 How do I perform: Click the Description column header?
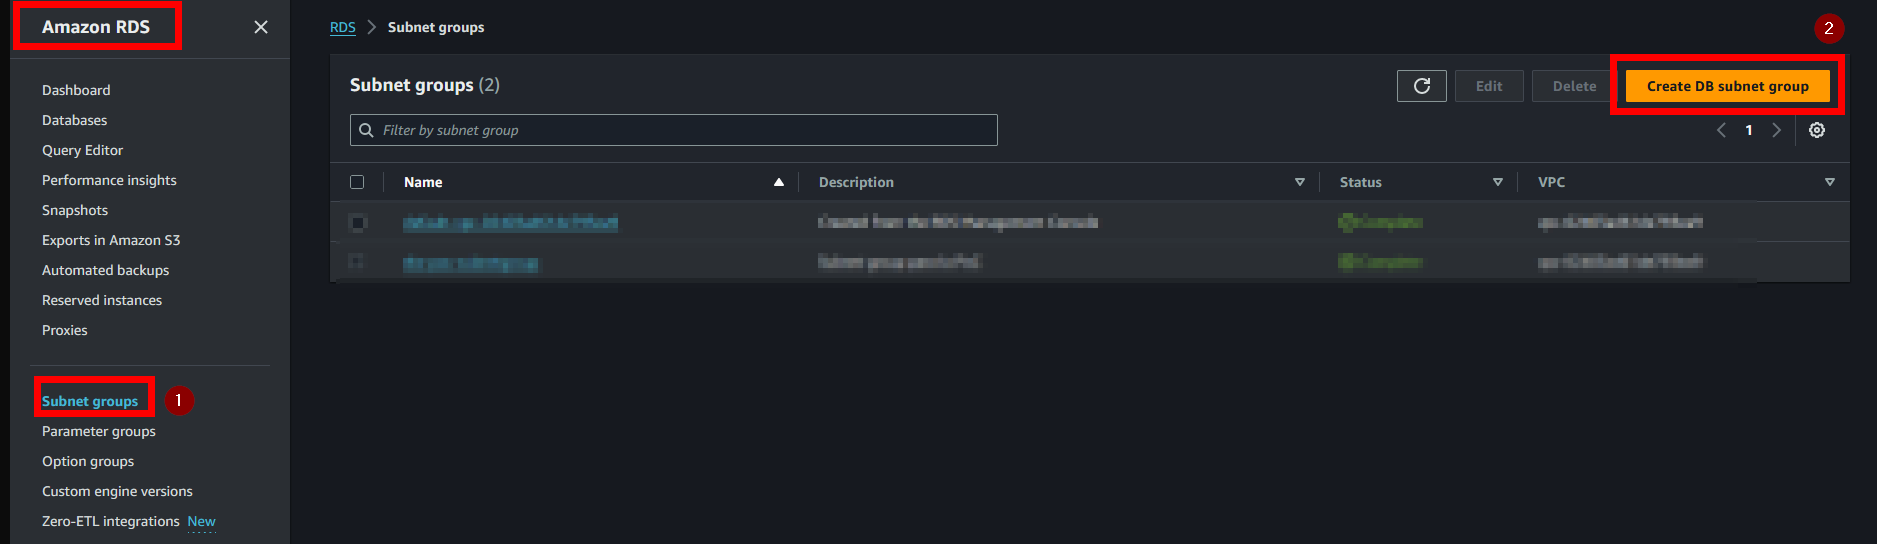856,182
